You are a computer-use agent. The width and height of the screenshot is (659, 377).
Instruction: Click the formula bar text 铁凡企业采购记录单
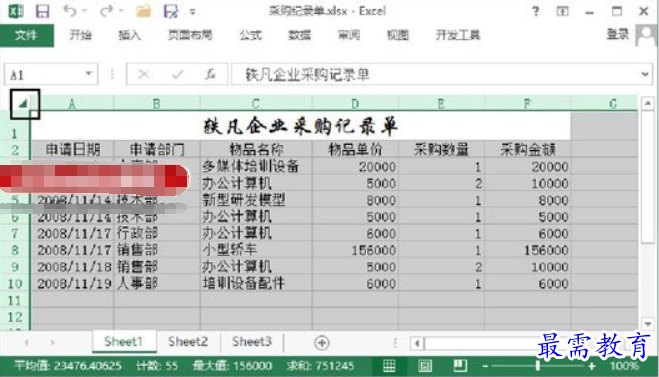click(x=307, y=75)
